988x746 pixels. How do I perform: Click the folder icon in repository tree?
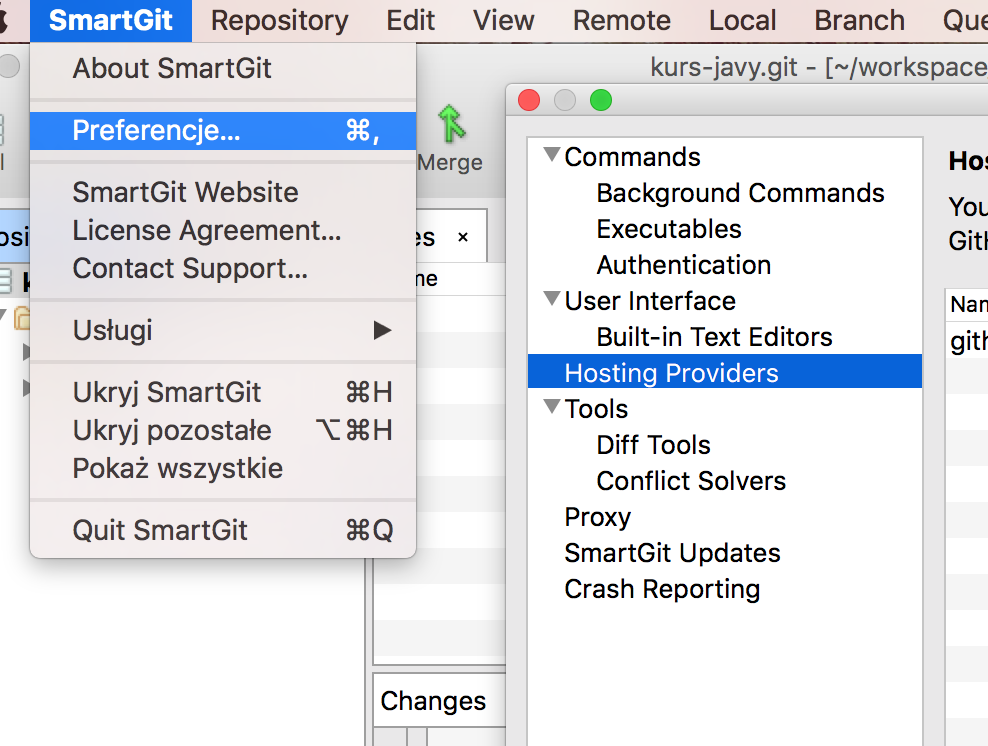pos(22,318)
